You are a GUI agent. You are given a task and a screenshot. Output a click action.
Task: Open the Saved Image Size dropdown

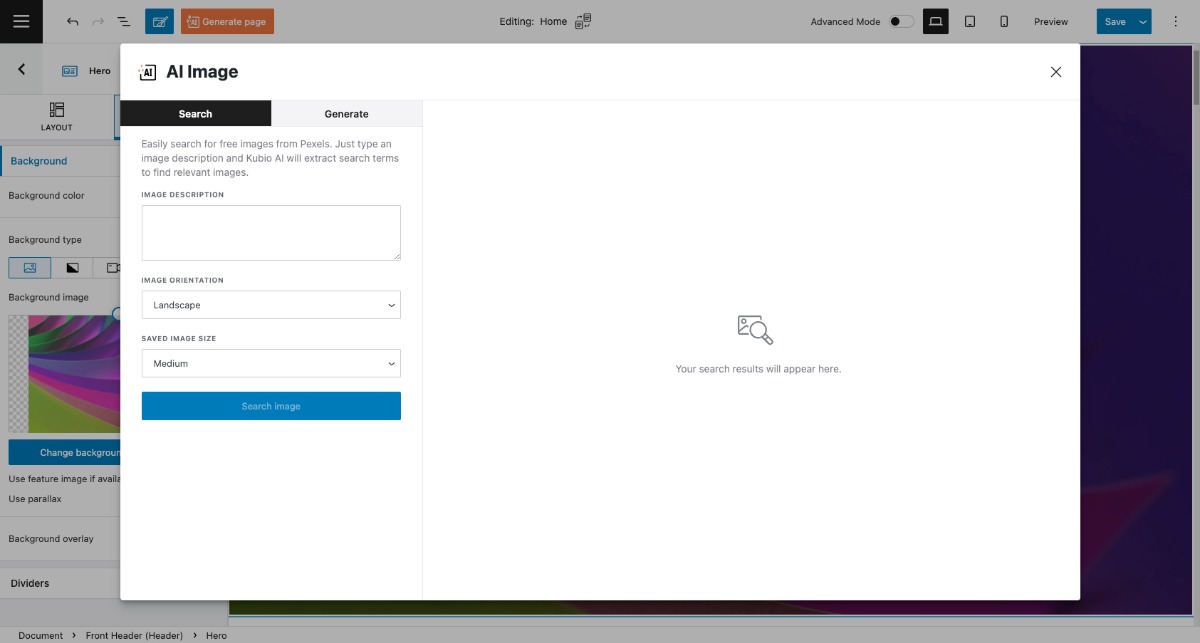pos(271,364)
